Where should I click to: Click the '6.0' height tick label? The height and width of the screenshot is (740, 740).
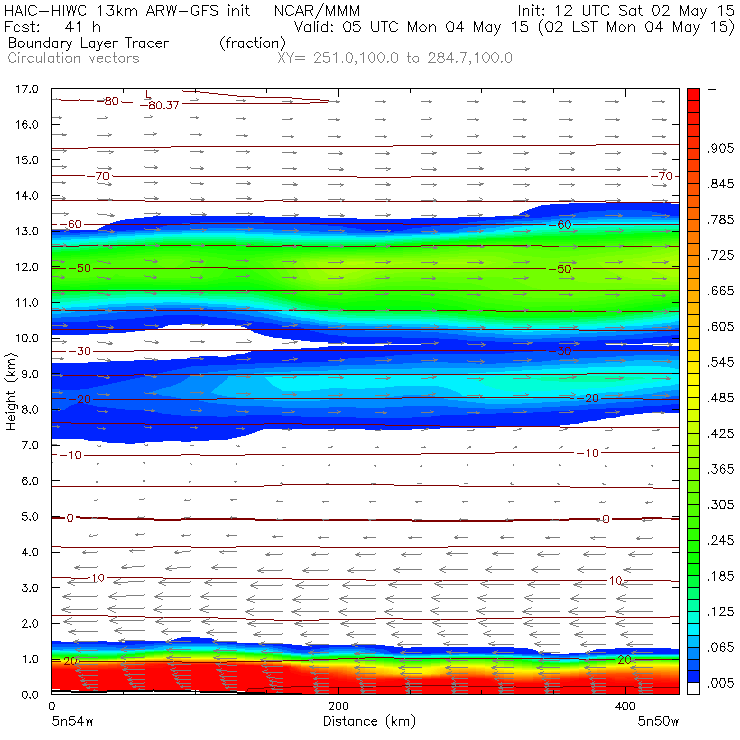click(x=30, y=480)
